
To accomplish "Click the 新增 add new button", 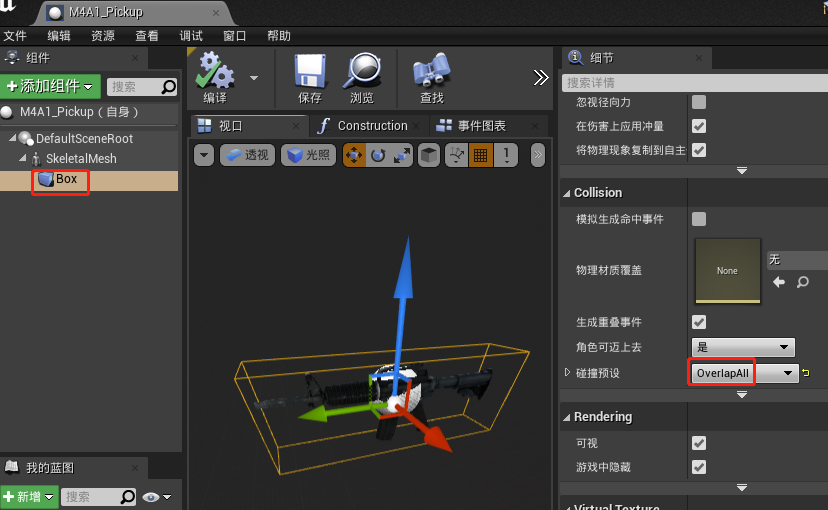I will click(x=29, y=497).
